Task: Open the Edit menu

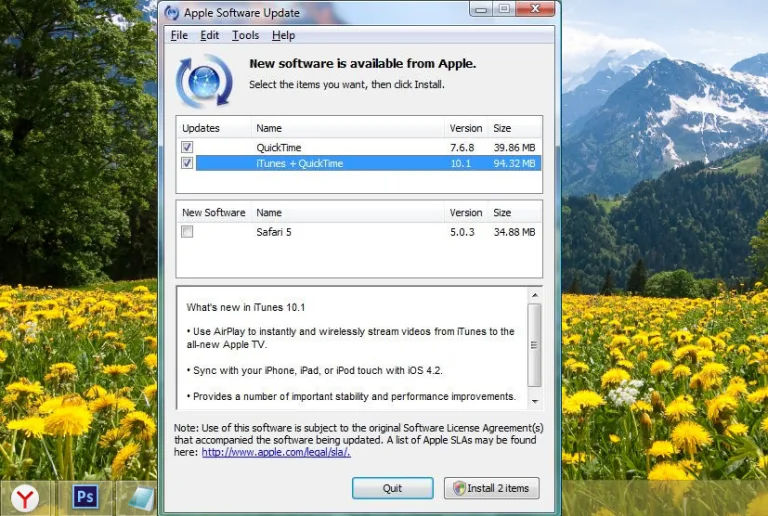Action: 210,35
